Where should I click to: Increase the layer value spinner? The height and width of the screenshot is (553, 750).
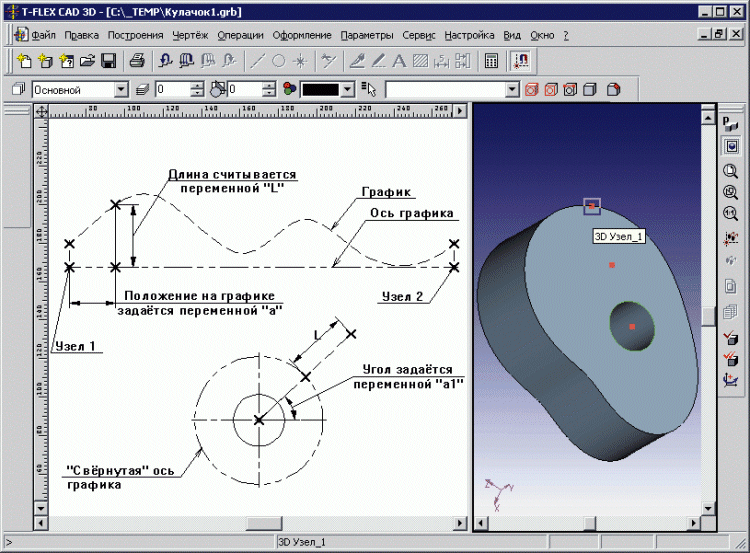click(197, 86)
